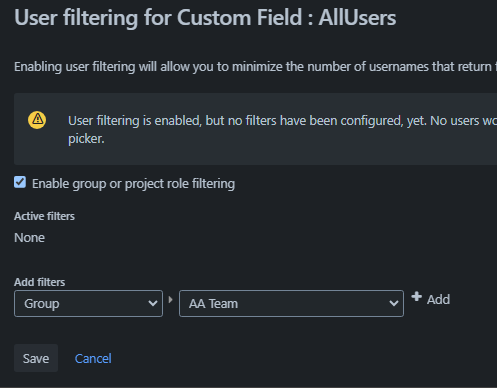Cancel the user filtering changes

point(93,359)
